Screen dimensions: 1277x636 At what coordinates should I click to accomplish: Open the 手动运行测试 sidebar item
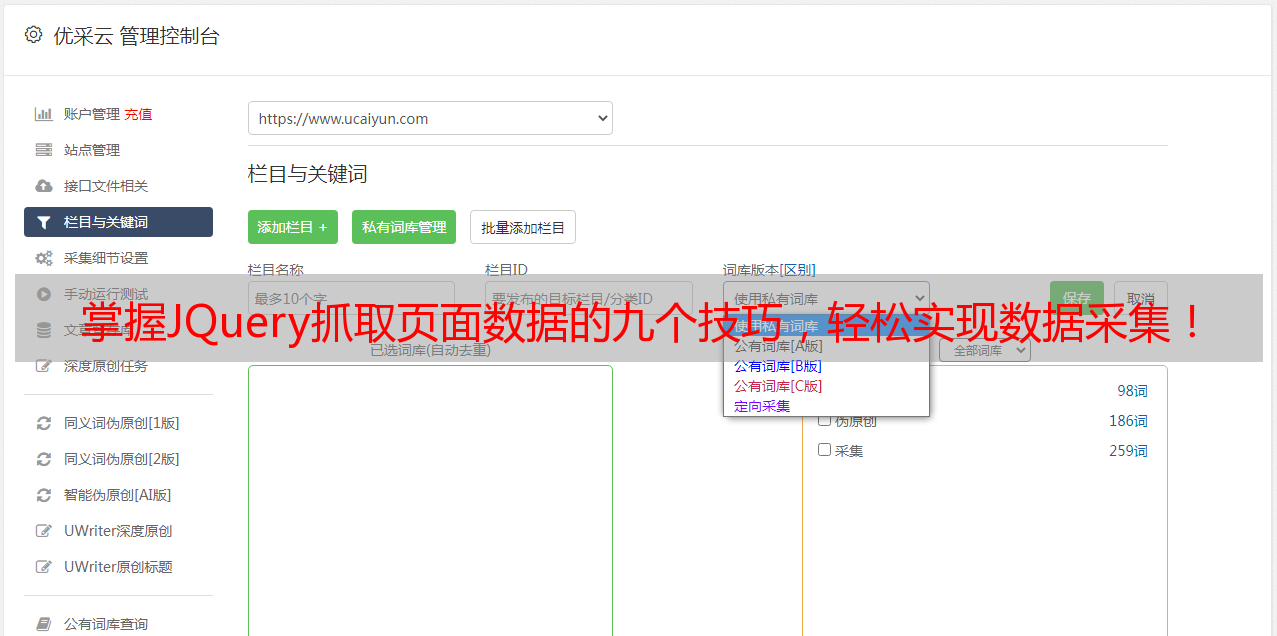(x=118, y=294)
